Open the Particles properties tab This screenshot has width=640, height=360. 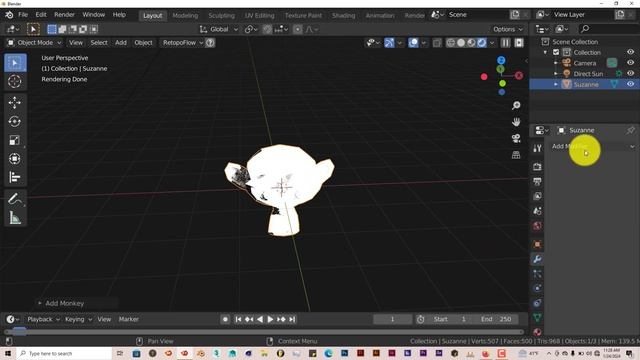click(538, 274)
